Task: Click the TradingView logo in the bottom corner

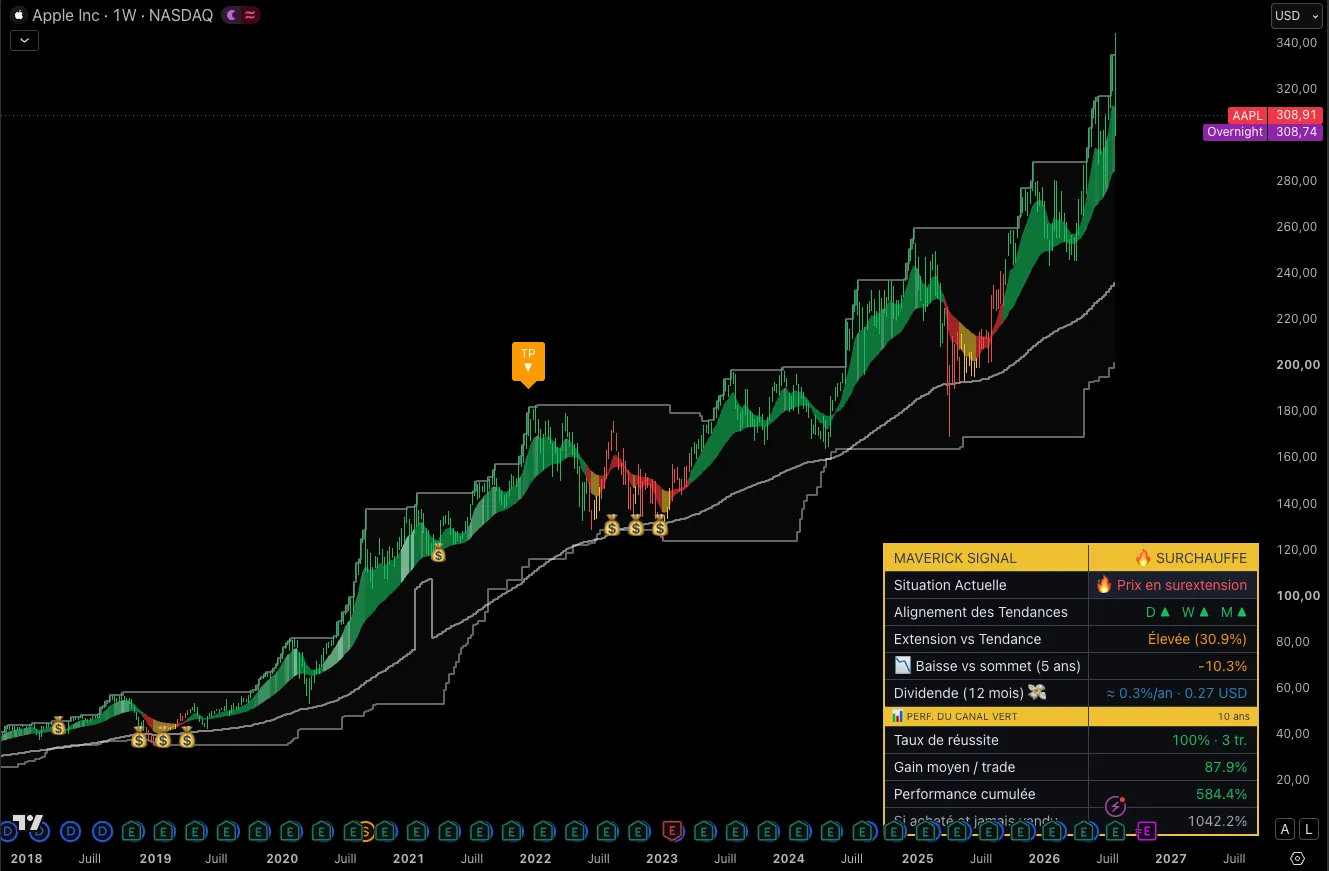Action: [28, 822]
